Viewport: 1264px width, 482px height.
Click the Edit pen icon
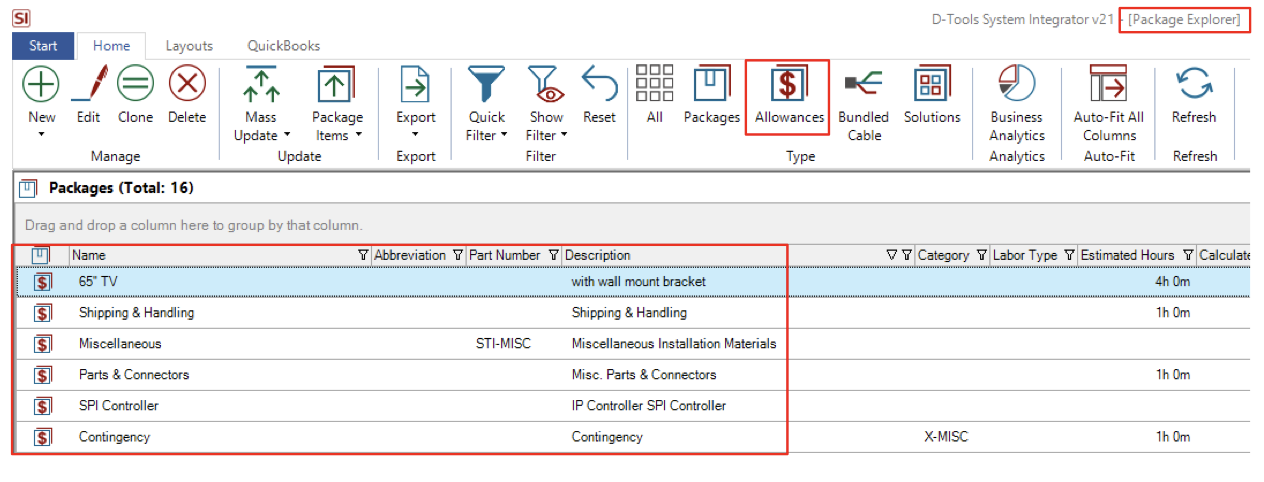click(89, 83)
